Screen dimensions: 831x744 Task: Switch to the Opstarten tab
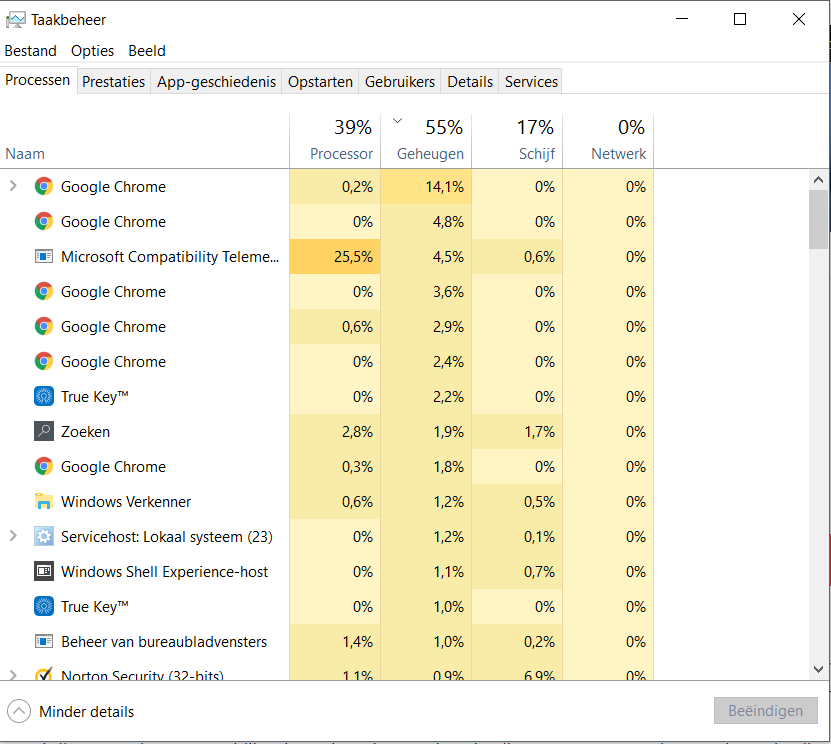tap(320, 82)
